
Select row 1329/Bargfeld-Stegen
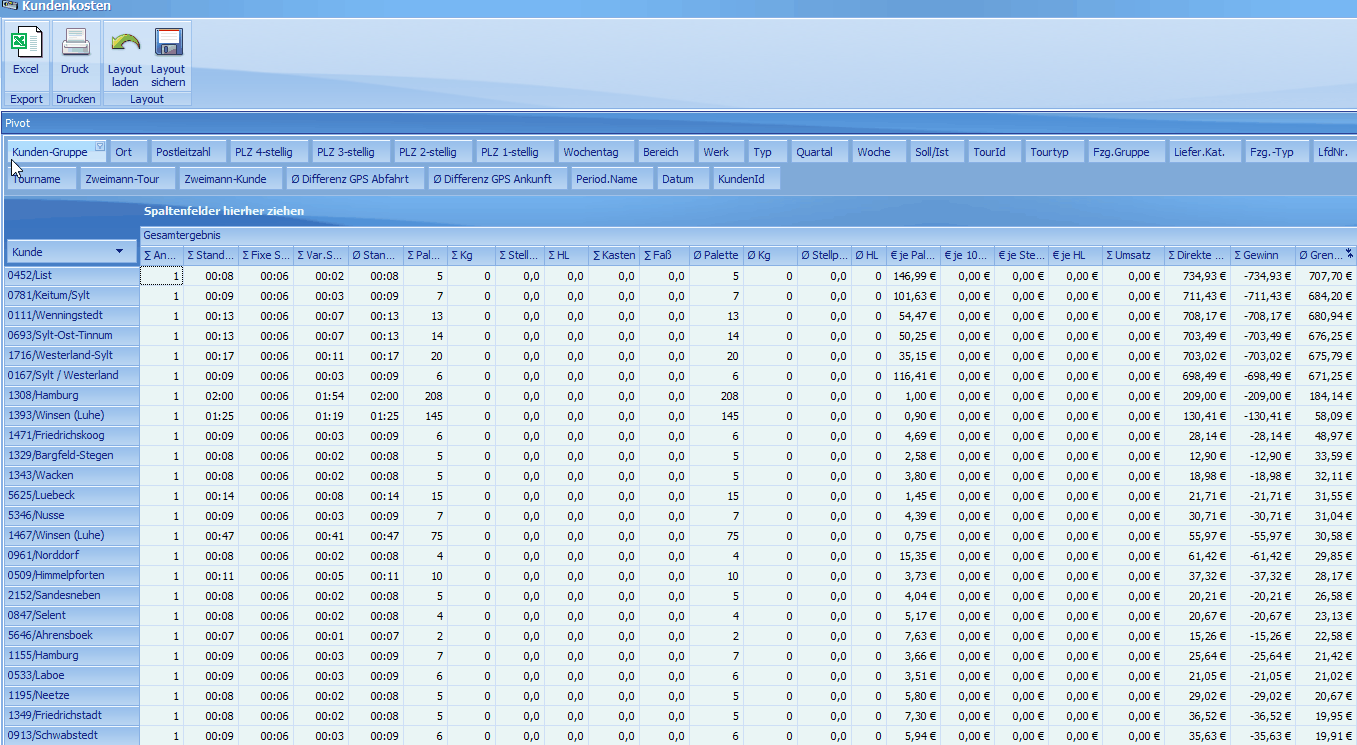70,455
